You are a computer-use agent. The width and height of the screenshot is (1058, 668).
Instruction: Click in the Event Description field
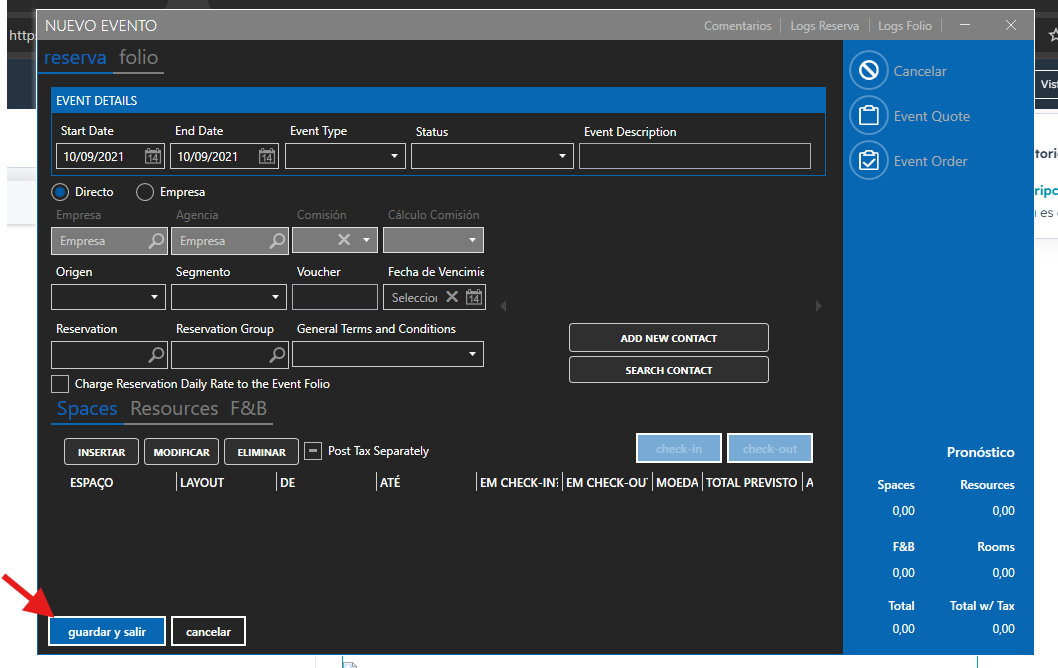point(694,156)
